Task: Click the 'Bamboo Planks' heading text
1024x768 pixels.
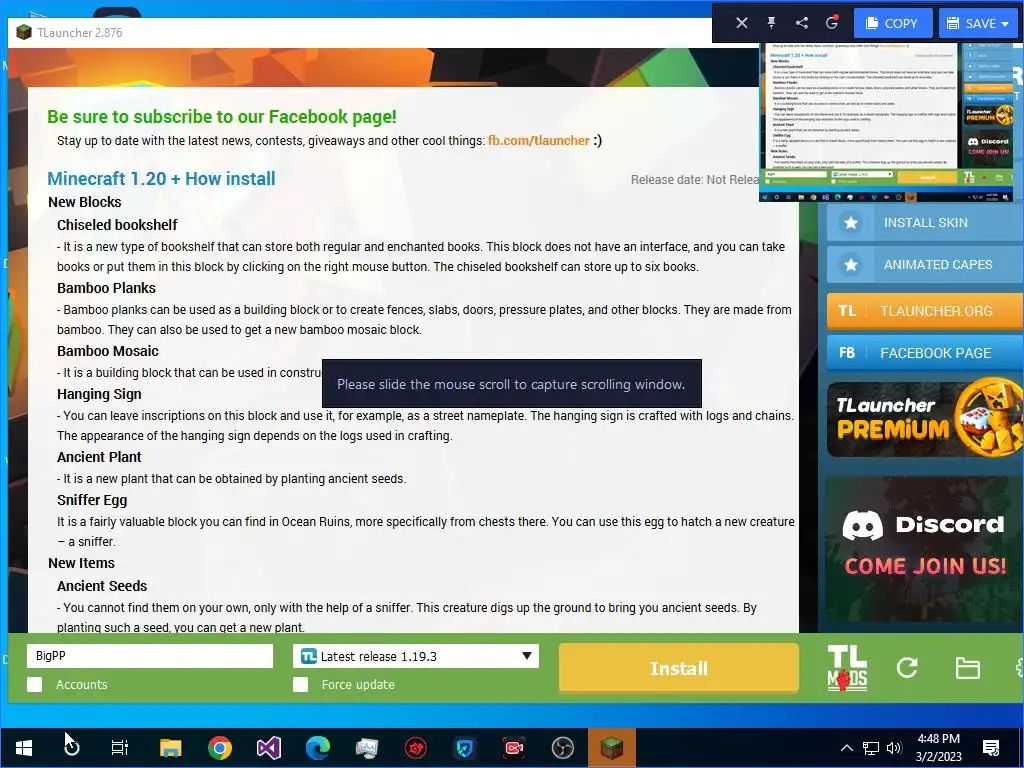Action: [106, 288]
